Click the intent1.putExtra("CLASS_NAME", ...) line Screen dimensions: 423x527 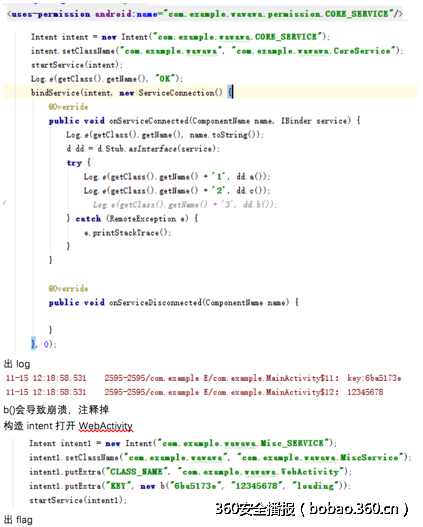click(191, 472)
